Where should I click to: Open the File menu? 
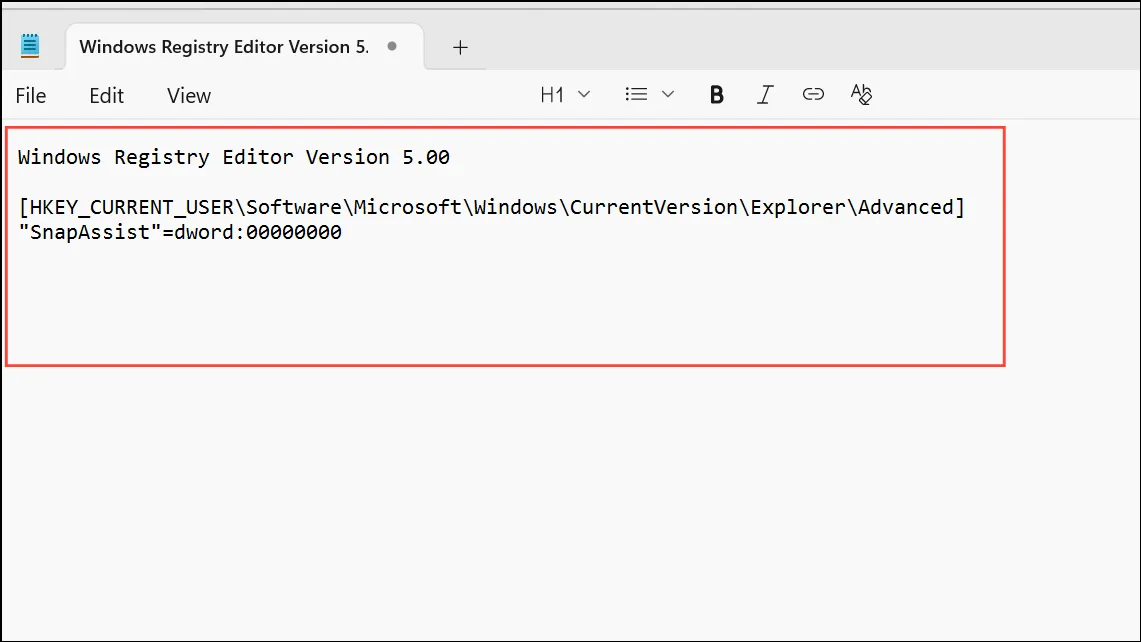[31, 95]
